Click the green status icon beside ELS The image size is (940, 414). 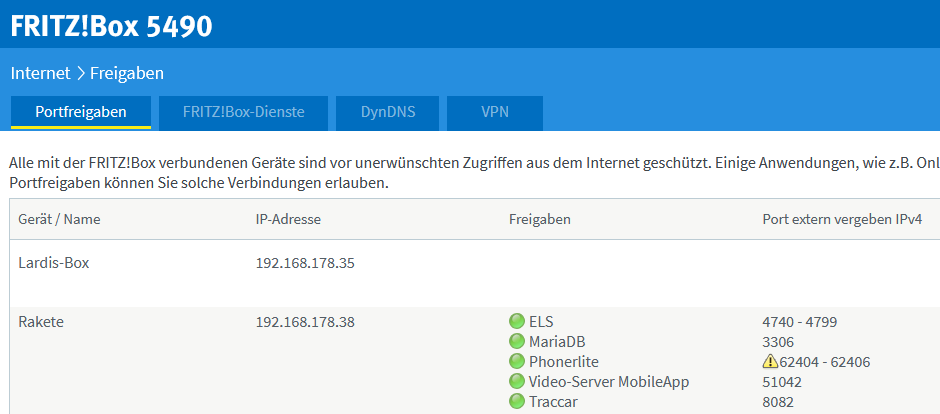click(517, 322)
